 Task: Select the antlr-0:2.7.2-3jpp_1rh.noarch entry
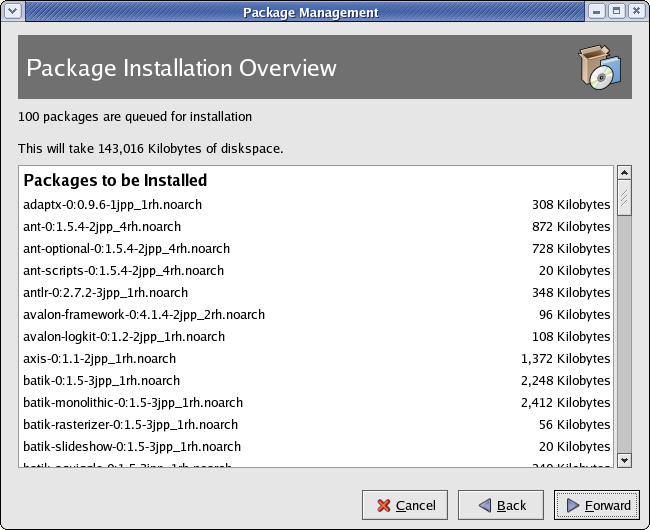[105, 293]
